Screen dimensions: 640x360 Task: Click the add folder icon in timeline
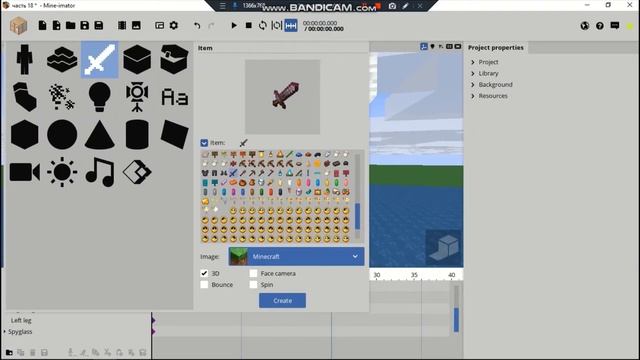click(9, 352)
